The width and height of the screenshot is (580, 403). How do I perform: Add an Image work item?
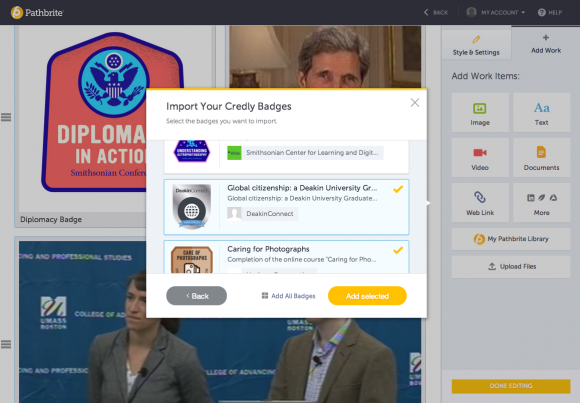point(480,113)
